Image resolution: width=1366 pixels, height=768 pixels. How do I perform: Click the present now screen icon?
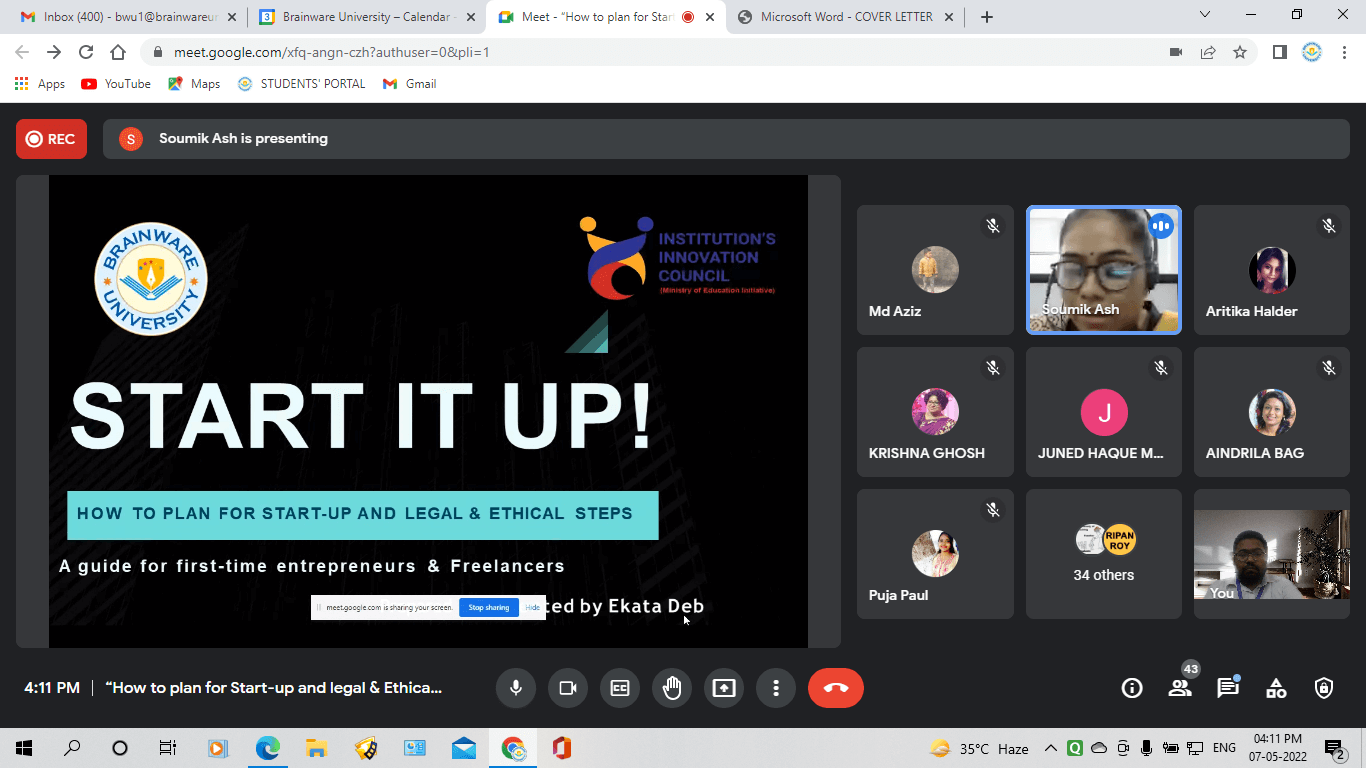click(724, 688)
